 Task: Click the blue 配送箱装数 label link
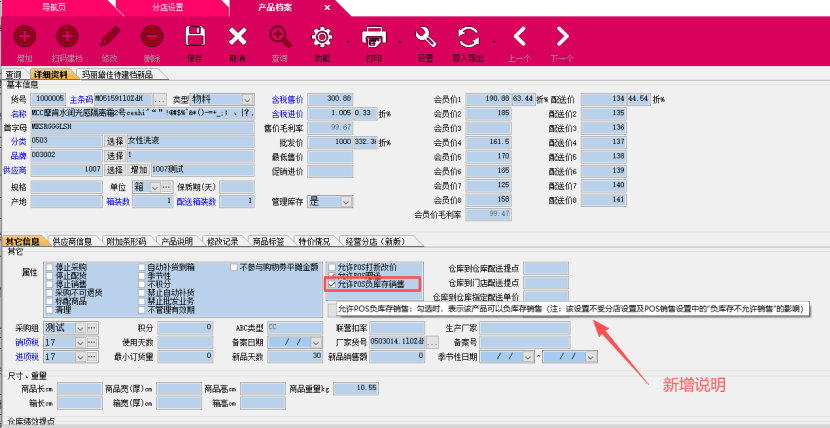coord(196,202)
